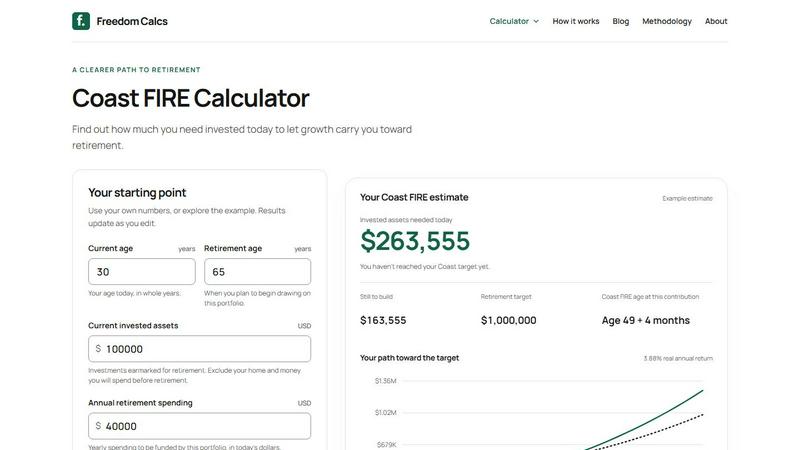Open the Freedom Calcs home link text
Image resolution: width=800 pixels, height=450 pixels.
[x=132, y=21]
